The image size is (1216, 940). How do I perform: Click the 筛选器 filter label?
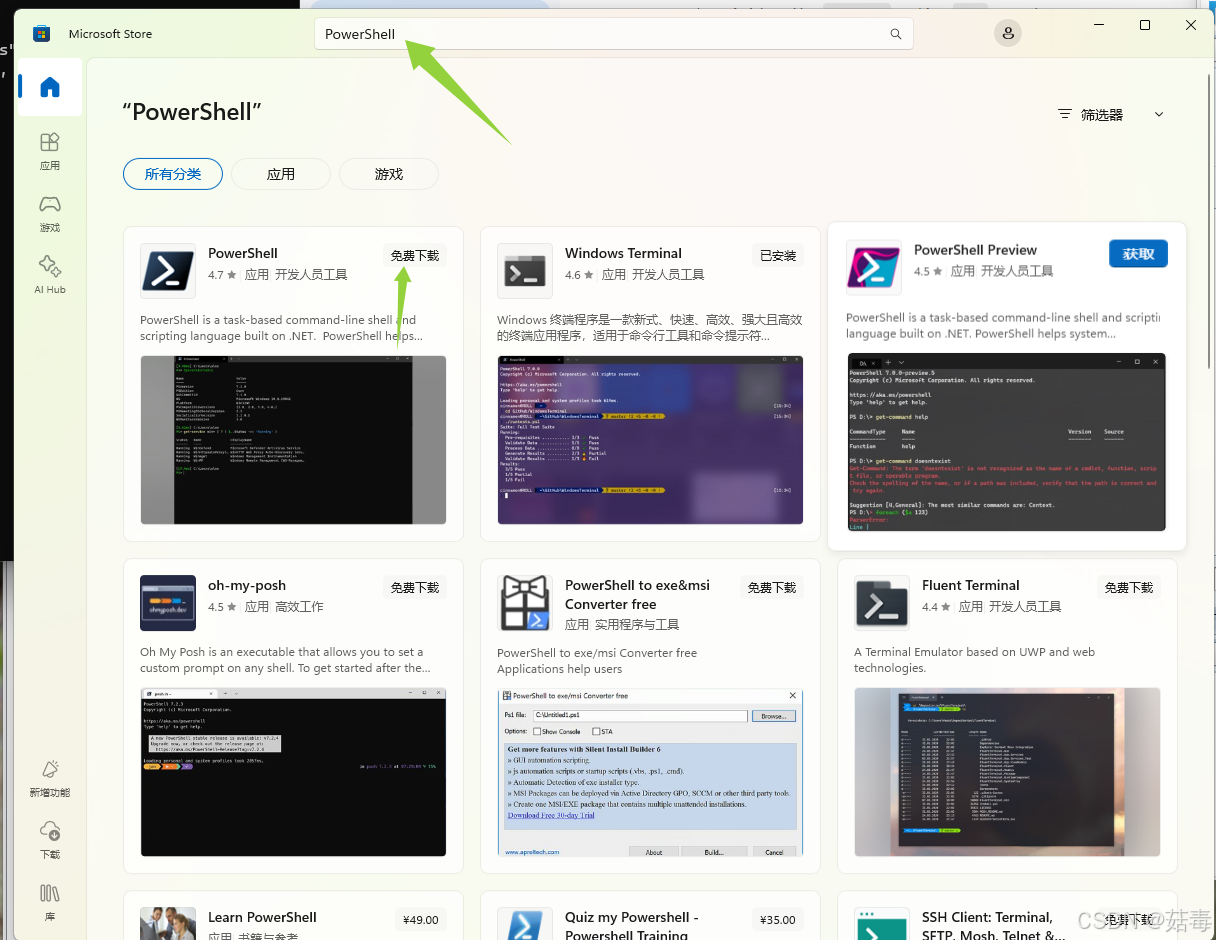click(x=1102, y=115)
